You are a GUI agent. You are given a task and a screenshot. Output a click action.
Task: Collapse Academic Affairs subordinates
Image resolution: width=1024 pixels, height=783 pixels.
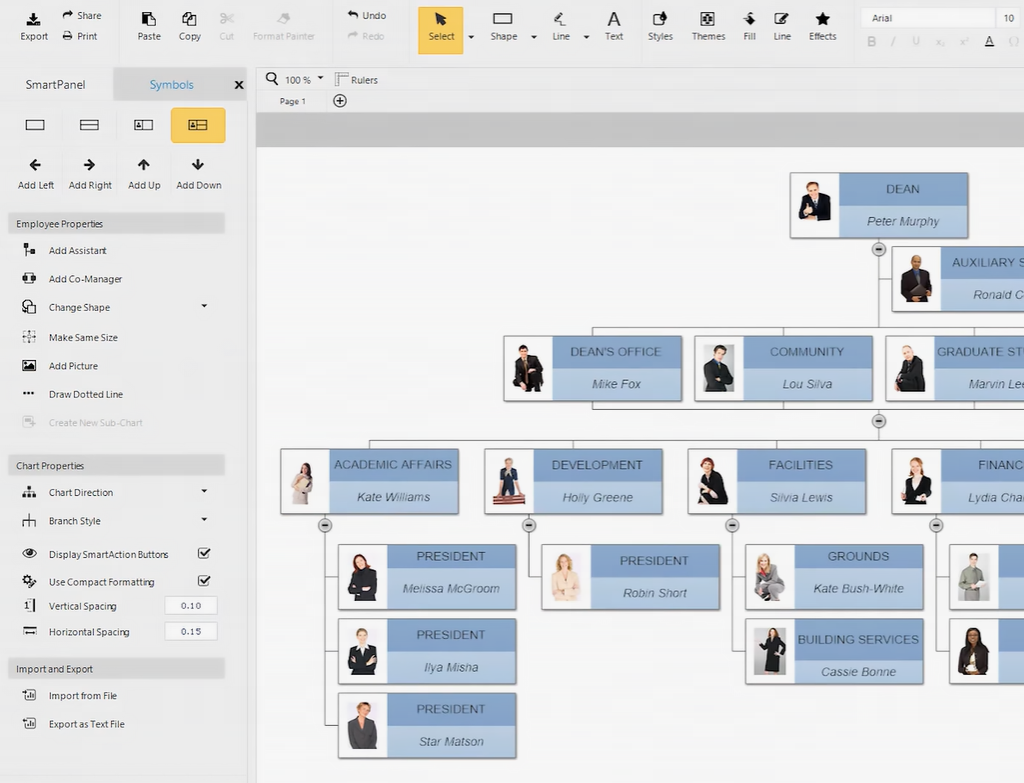pos(325,525)
